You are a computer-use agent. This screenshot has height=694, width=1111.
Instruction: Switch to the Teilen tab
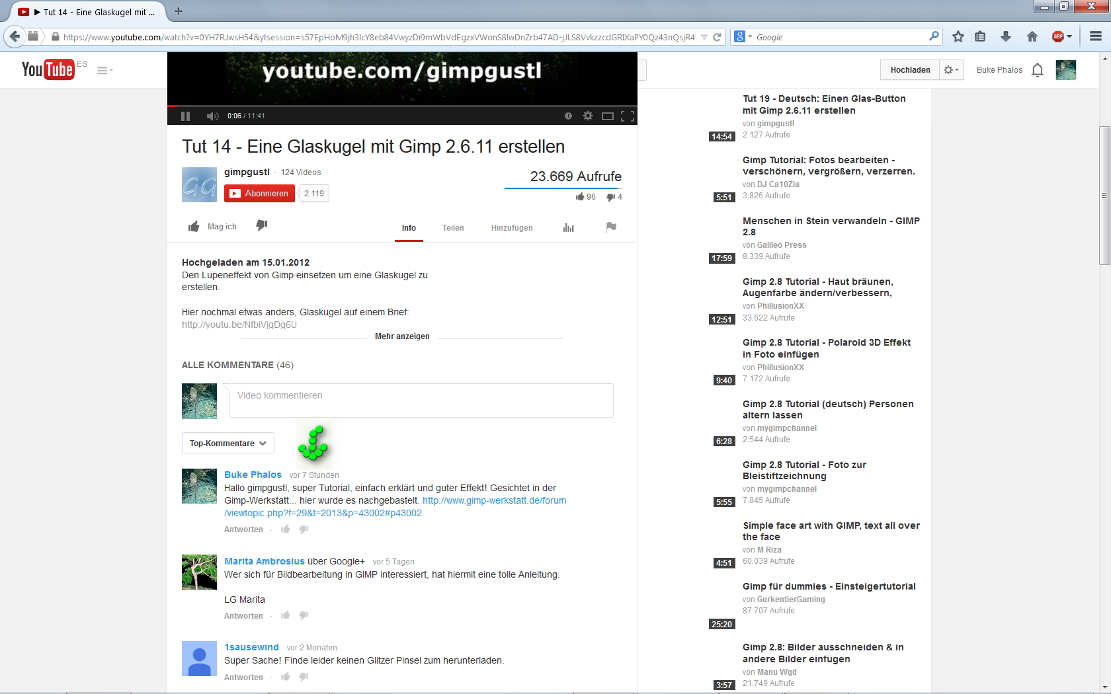(453, 228)
